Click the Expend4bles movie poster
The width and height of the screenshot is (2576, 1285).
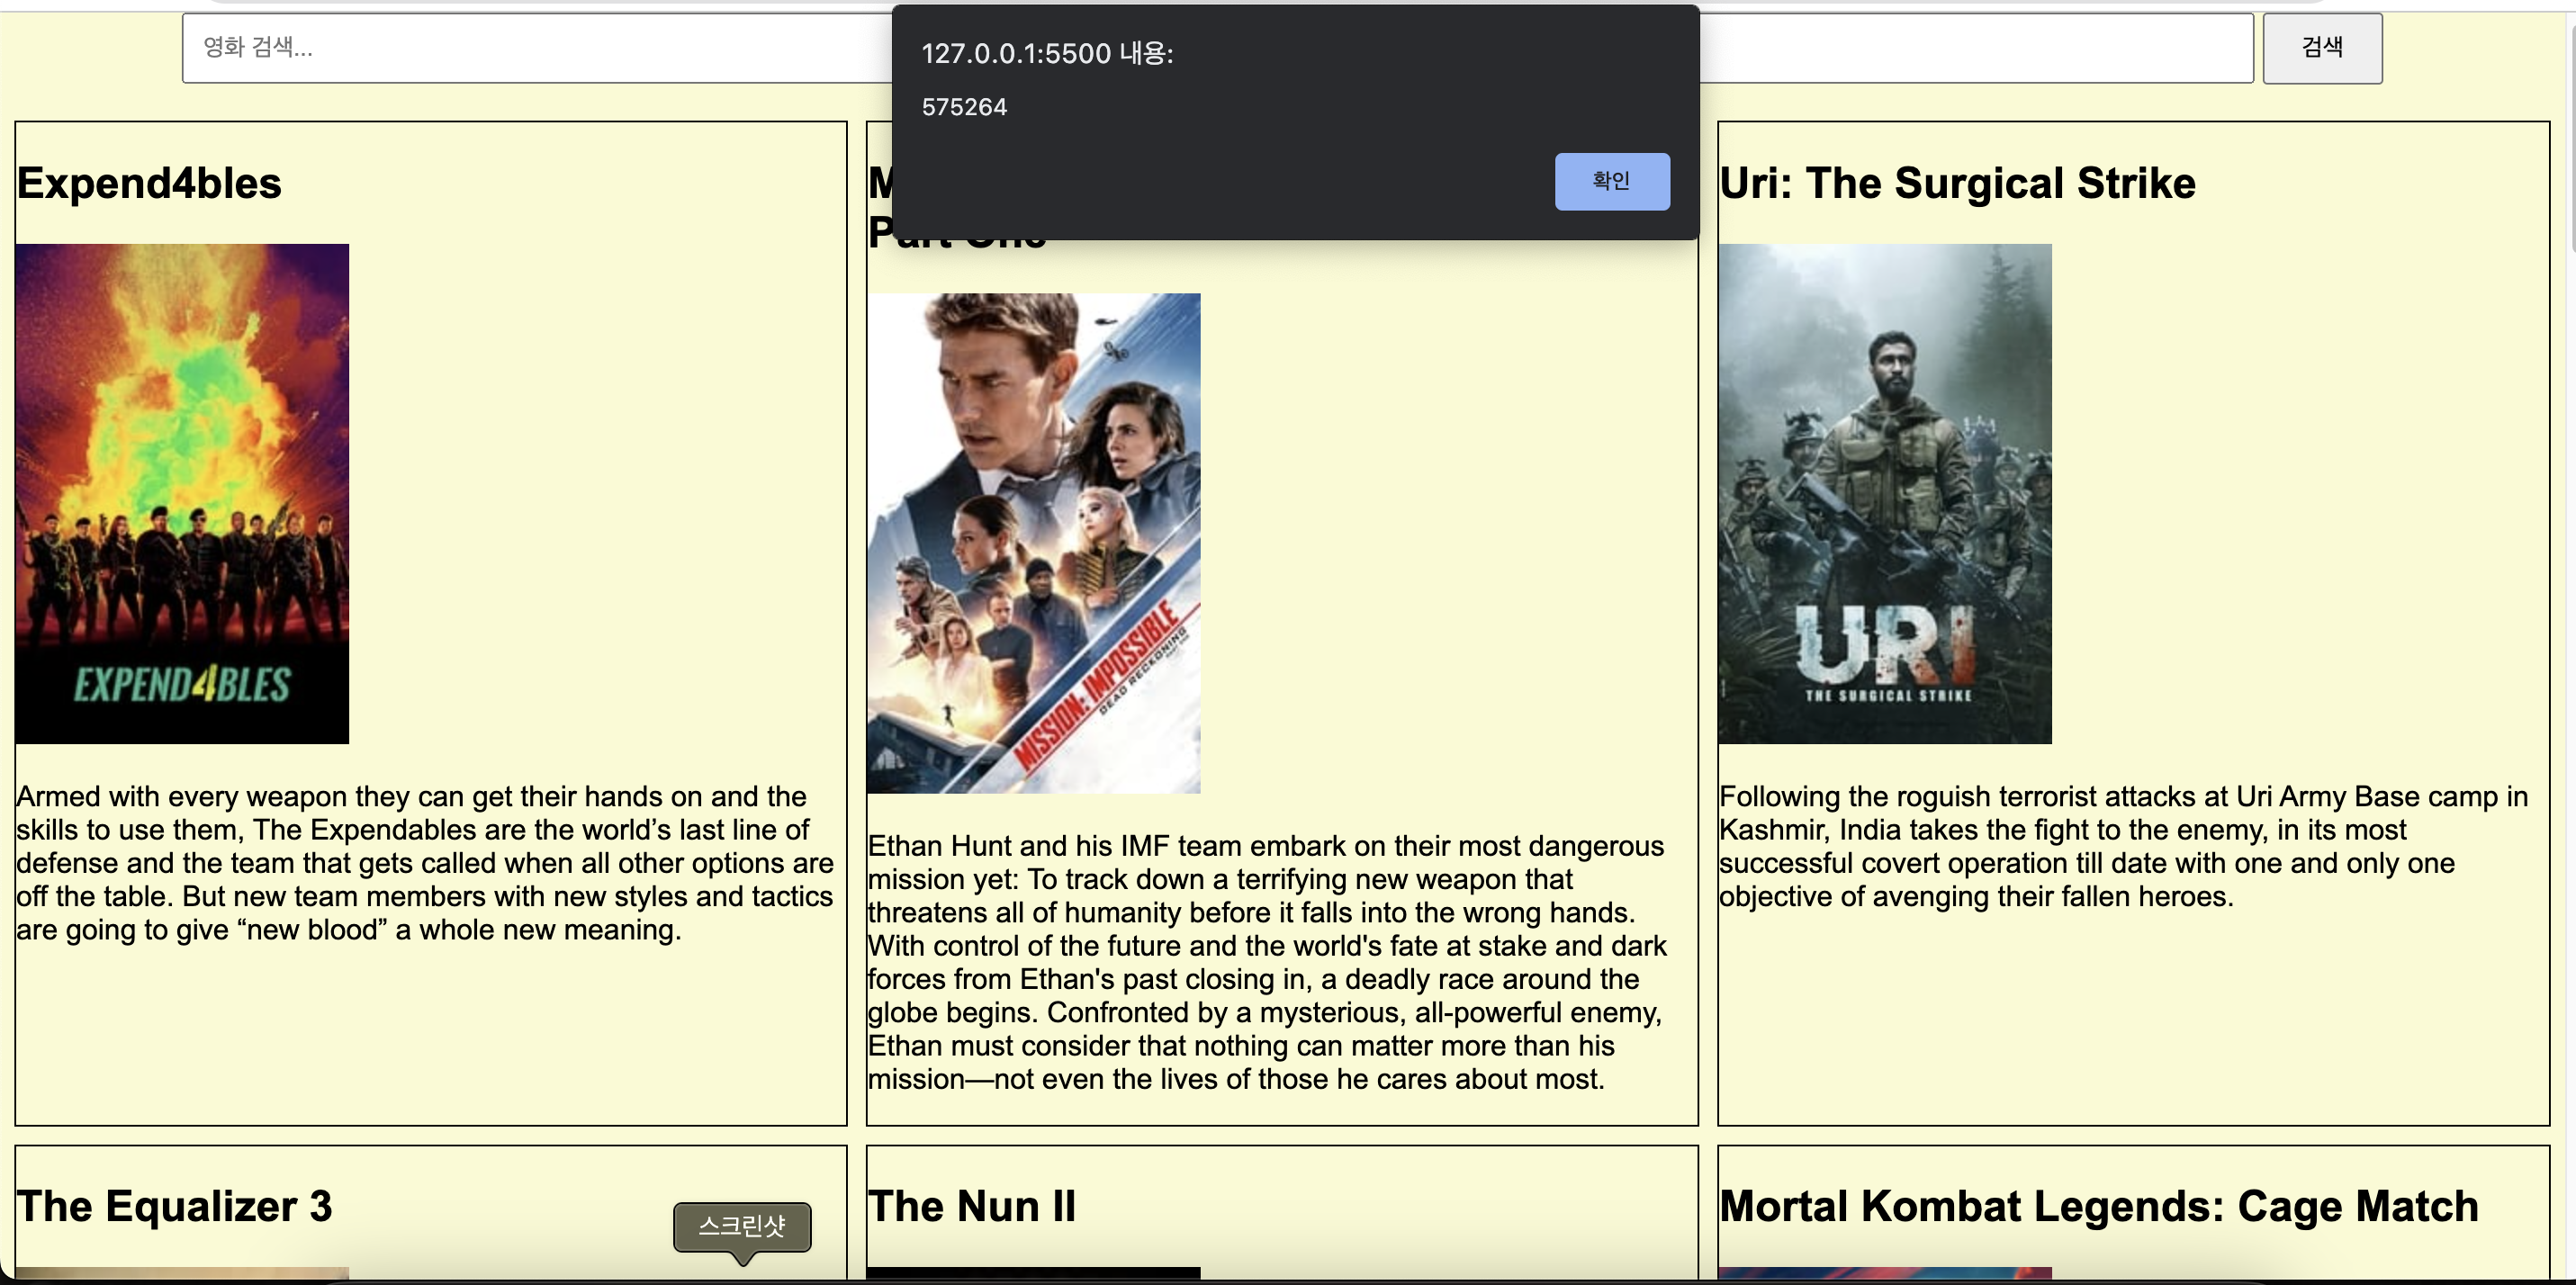point(182,493)
